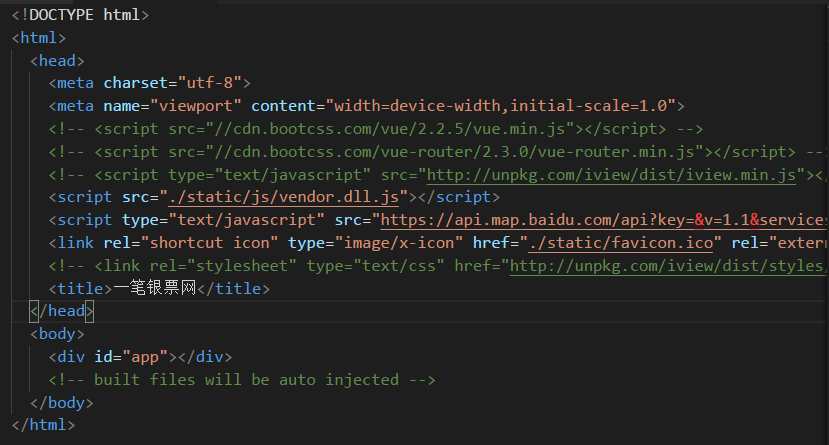This screenshot has width=829, height=445.
Task: Click the closing /html tag
Action: (x=43, y=425)
